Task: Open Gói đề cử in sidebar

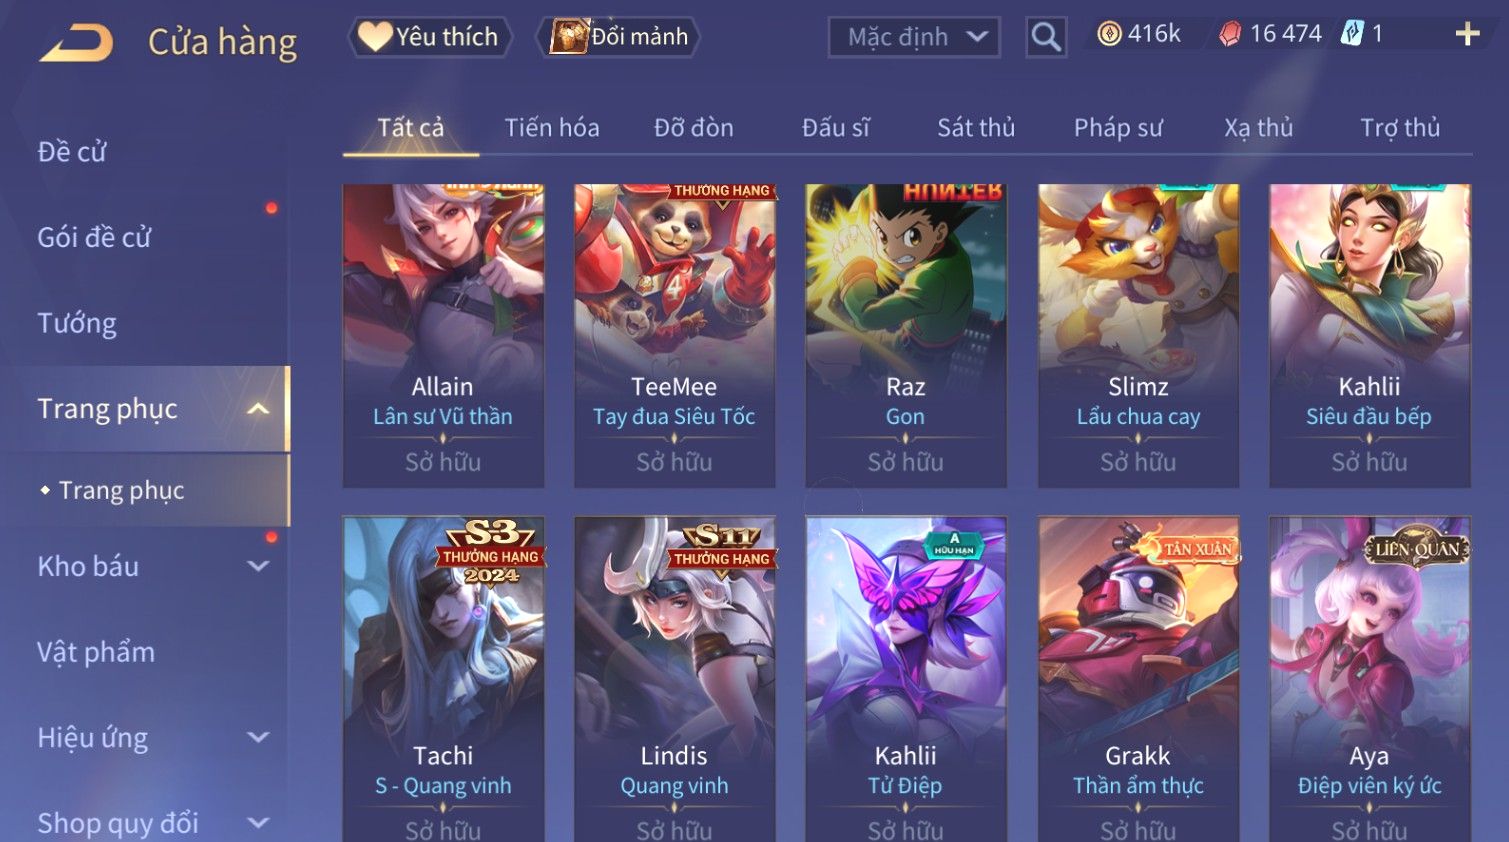Action: pyautogui.click(x=94, y=237)
